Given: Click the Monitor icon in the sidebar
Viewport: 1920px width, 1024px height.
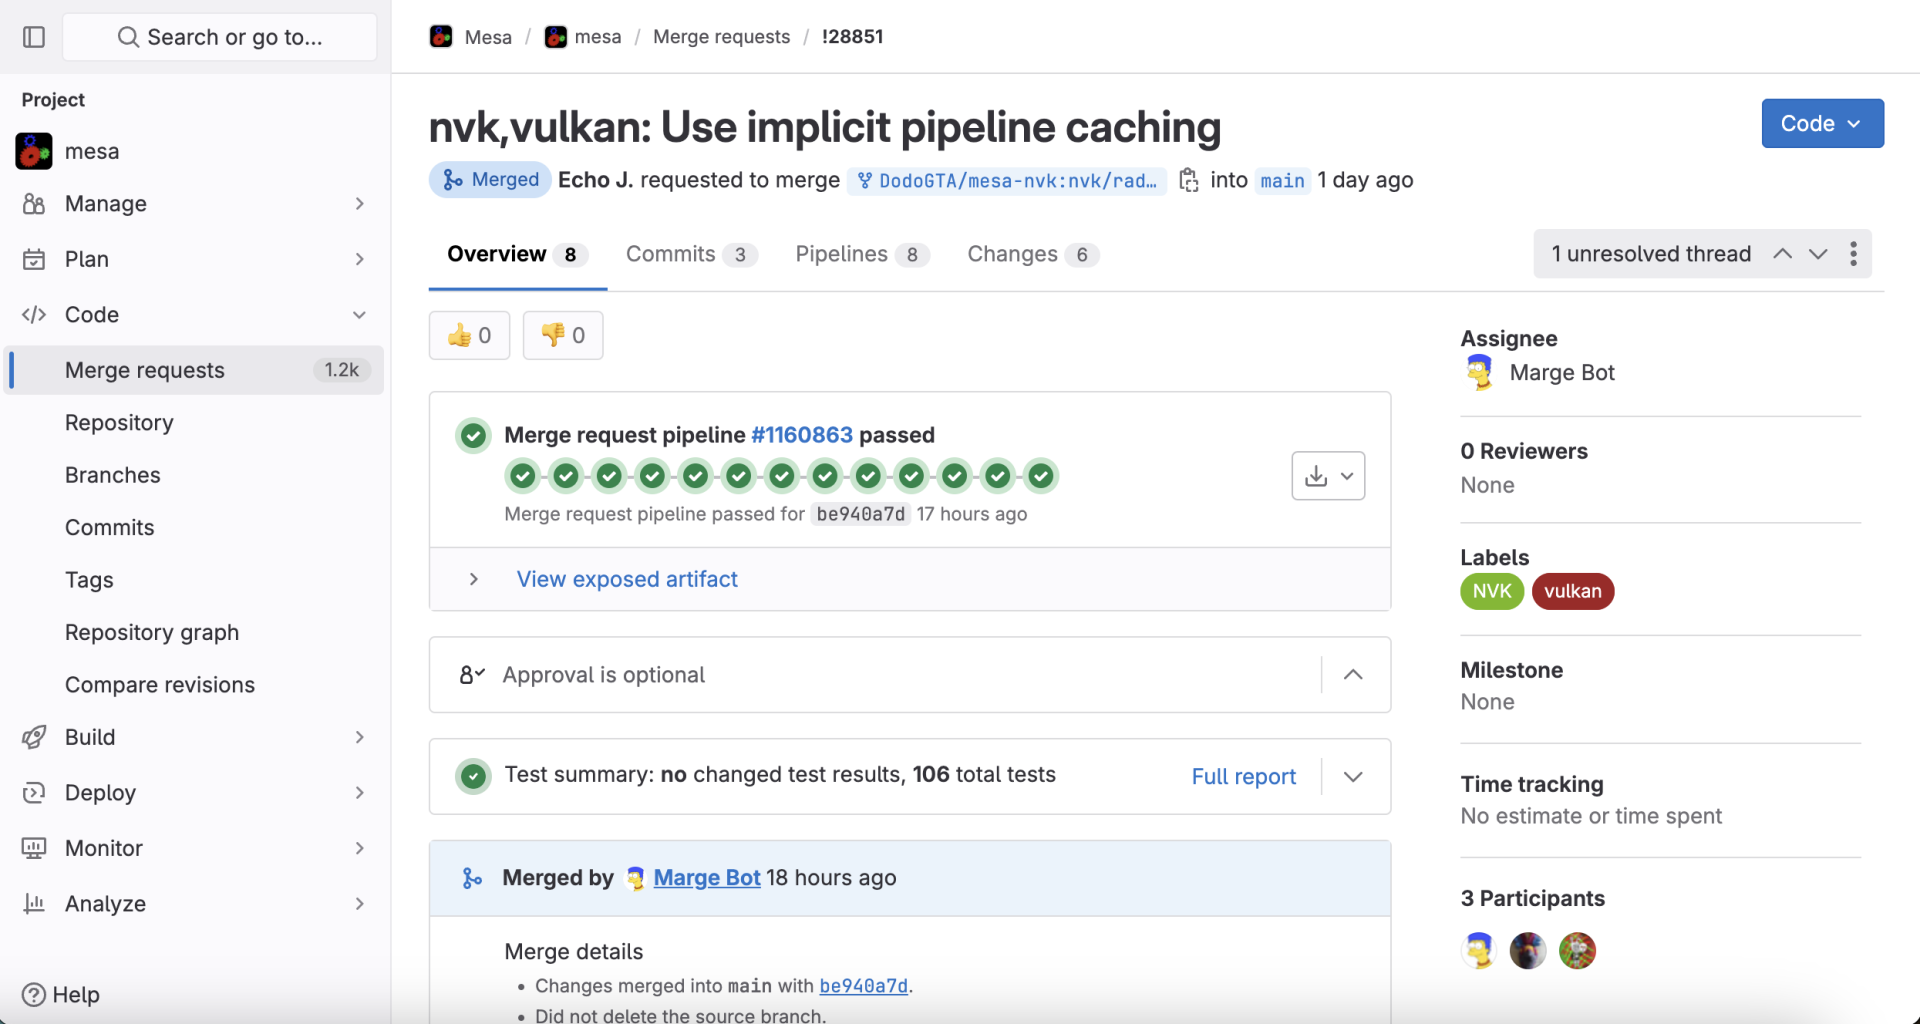Looking at the screenshot, I should coord(34,848).
